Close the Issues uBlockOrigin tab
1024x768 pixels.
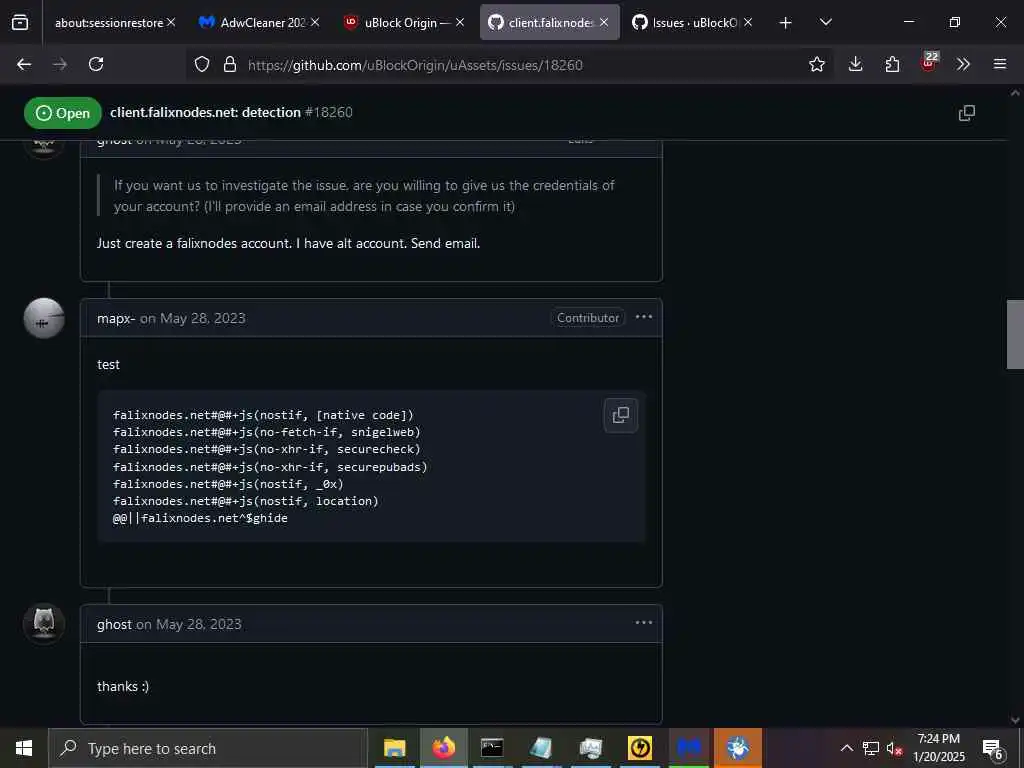pos(748,22)
